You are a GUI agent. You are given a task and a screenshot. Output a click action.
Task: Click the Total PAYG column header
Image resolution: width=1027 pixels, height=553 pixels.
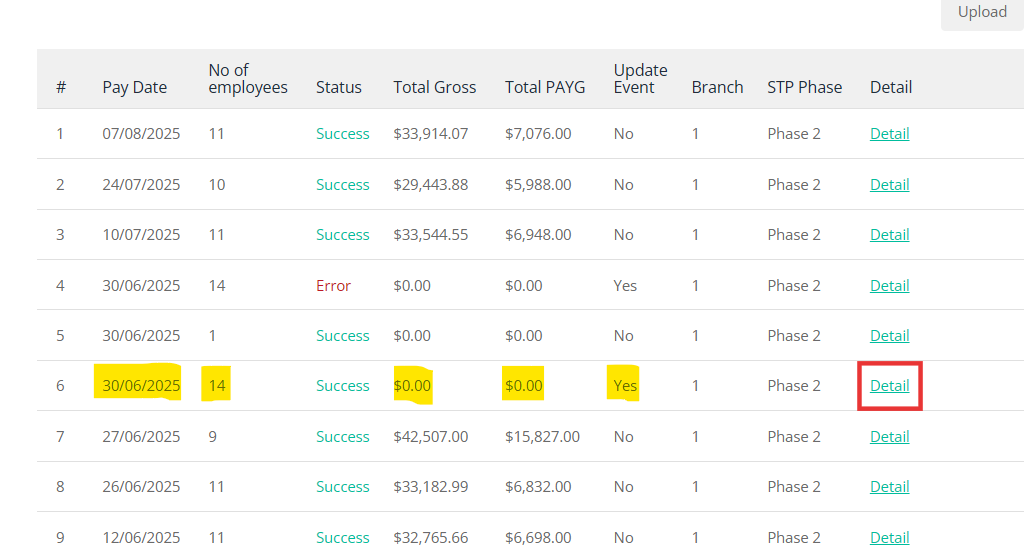545,87
